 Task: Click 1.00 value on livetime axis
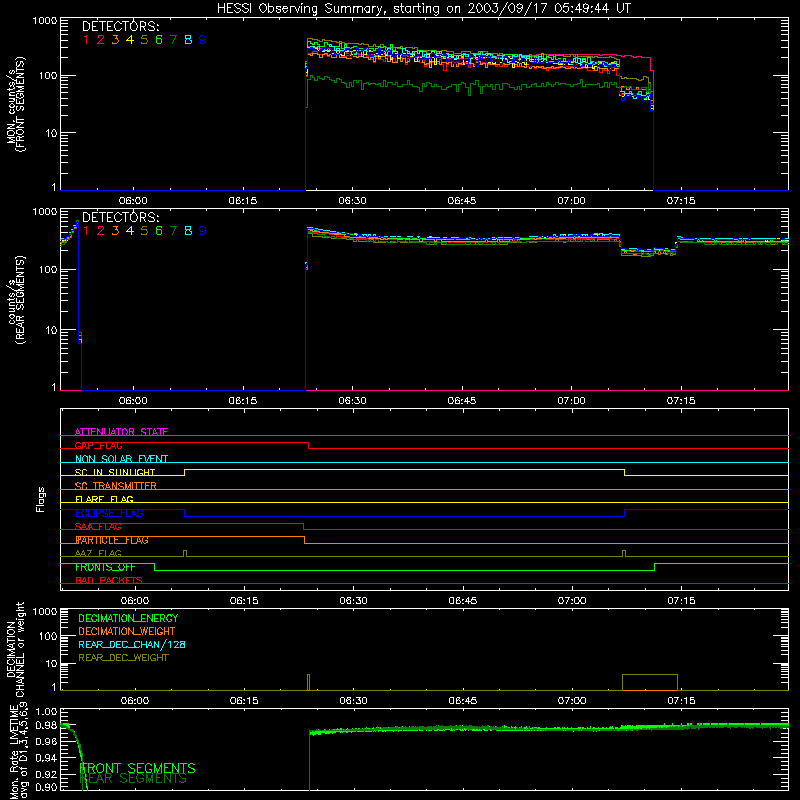46,712
